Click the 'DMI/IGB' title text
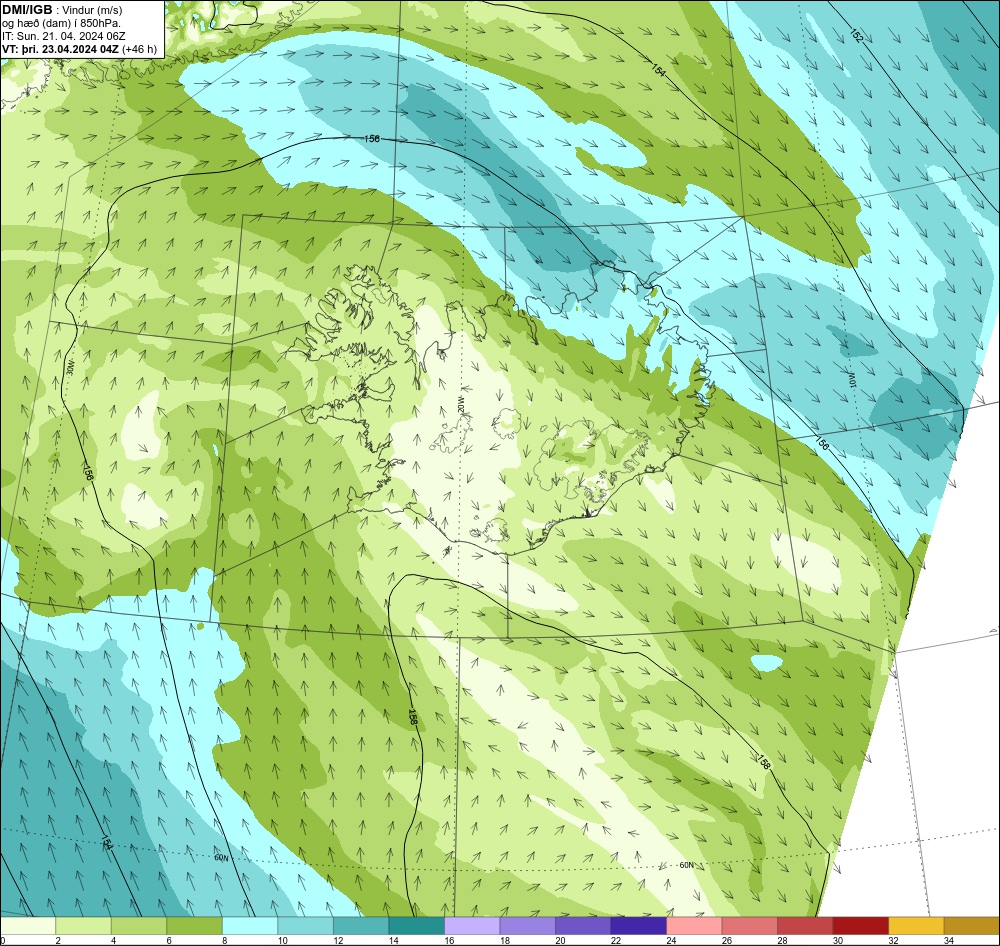Image resolution: width=1000 pixels, height=946 pixels. pyautogui.click(x=27, y=10)
